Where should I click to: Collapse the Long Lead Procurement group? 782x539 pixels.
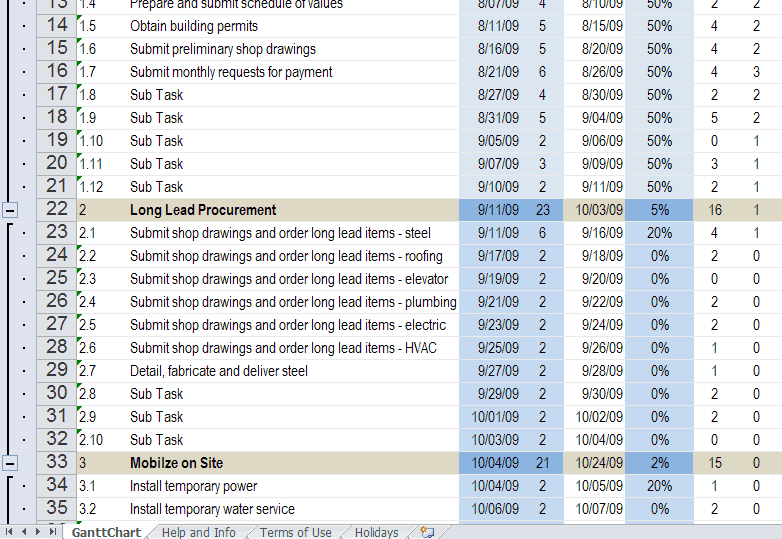click(10, 210)
